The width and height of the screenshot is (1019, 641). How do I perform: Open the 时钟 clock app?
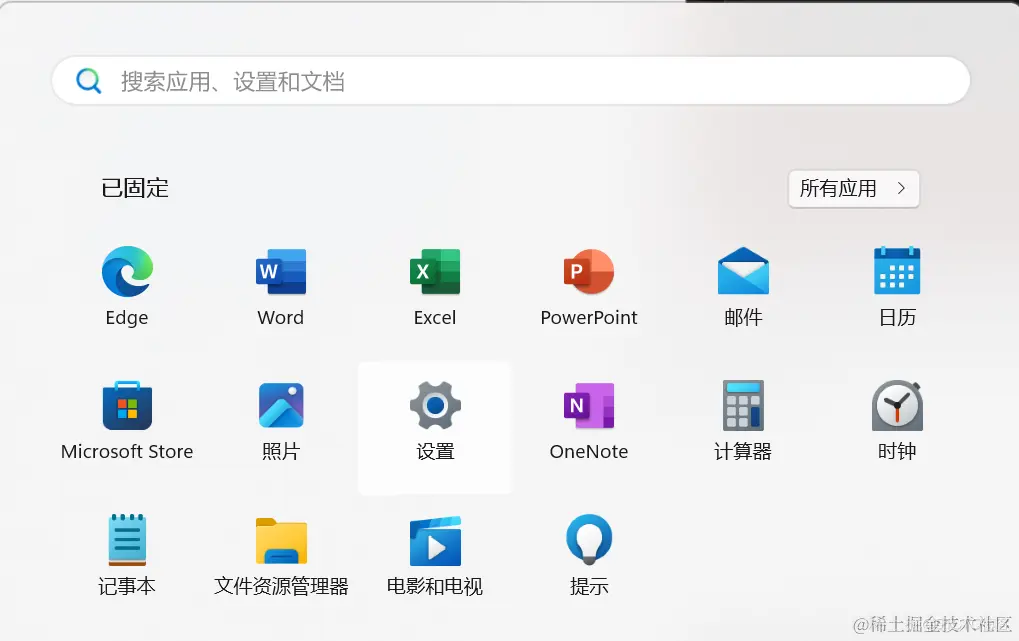897,406
